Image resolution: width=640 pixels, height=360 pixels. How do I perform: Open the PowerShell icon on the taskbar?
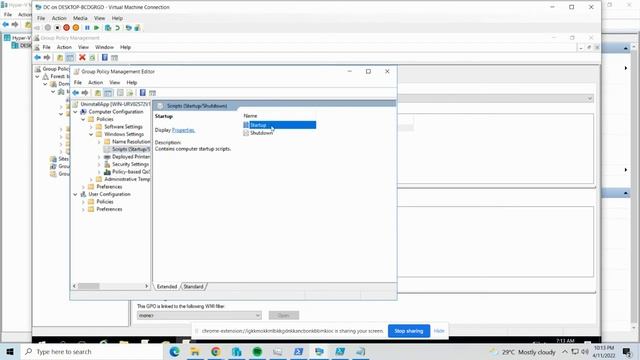click(x=299, y=351)
